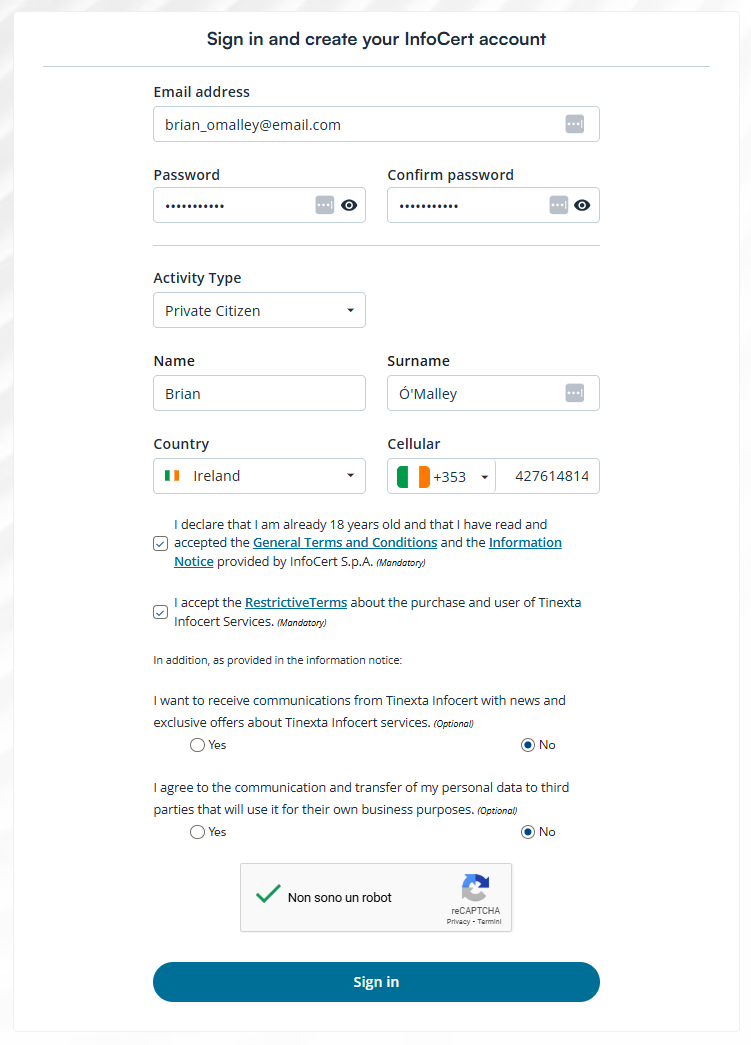Select Yes for receiving Tinexta Infocert communications
751x1045 pixels.
coord(197,745)
